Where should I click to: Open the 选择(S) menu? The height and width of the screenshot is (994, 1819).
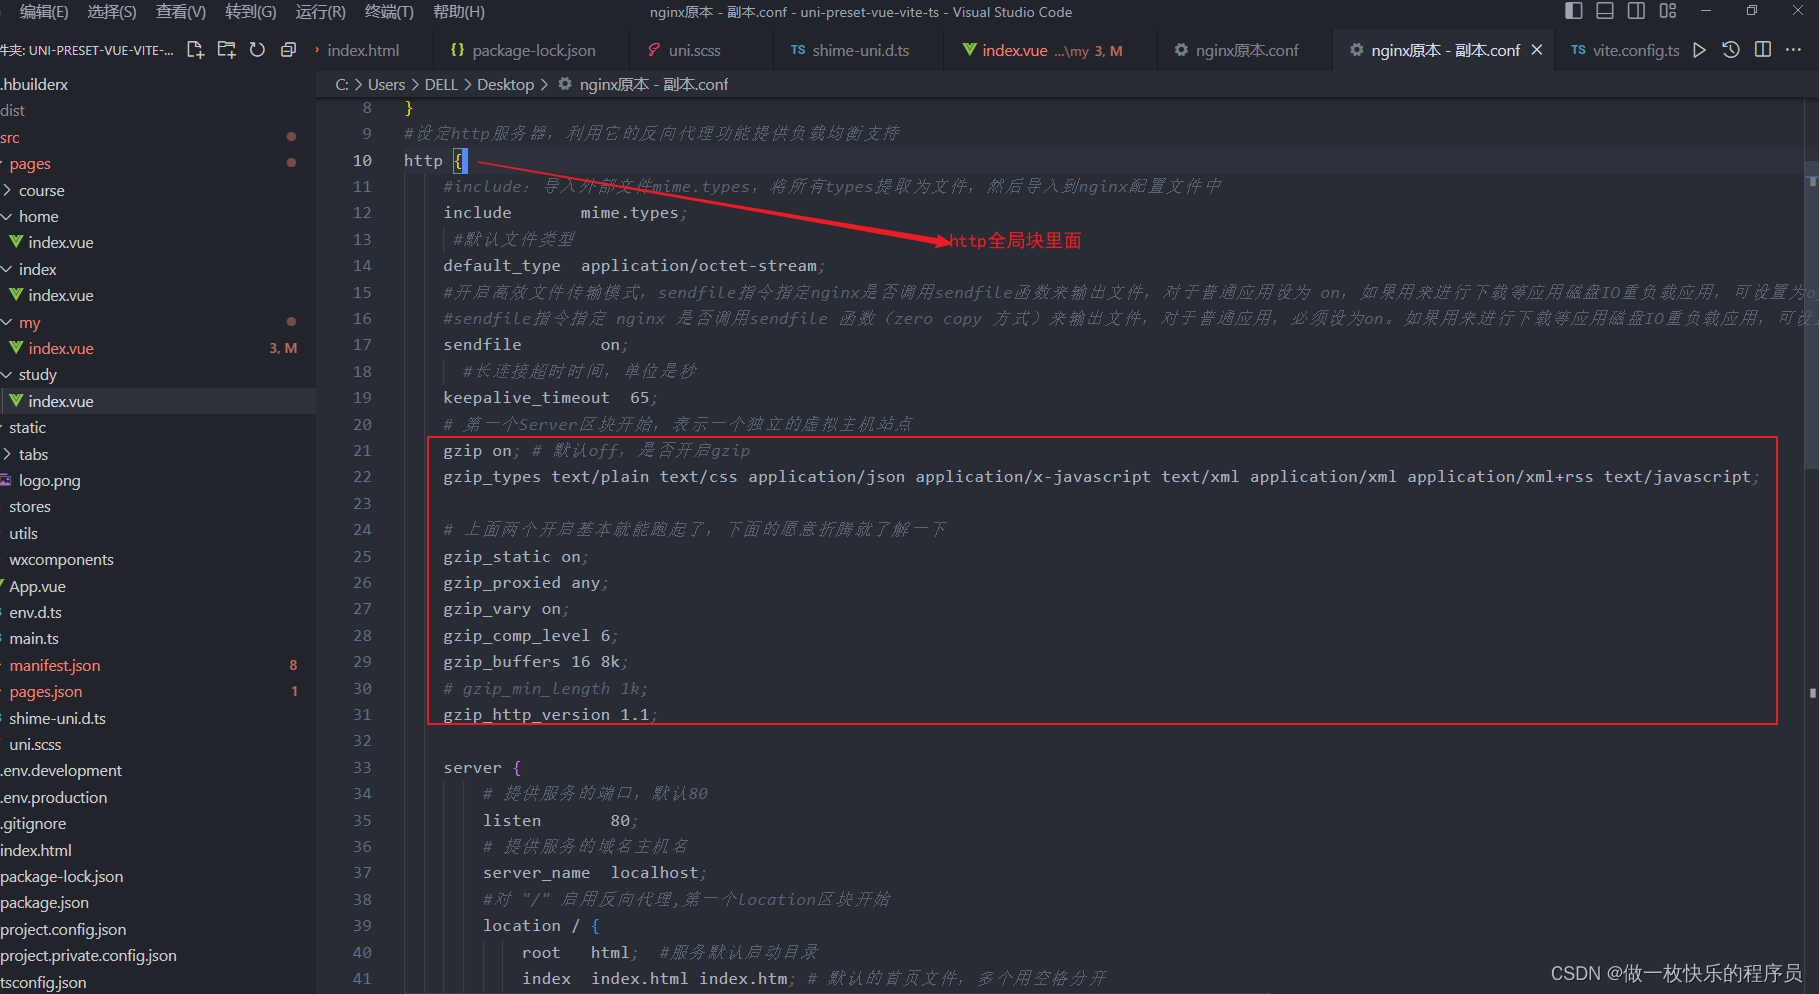click(112, 12)
